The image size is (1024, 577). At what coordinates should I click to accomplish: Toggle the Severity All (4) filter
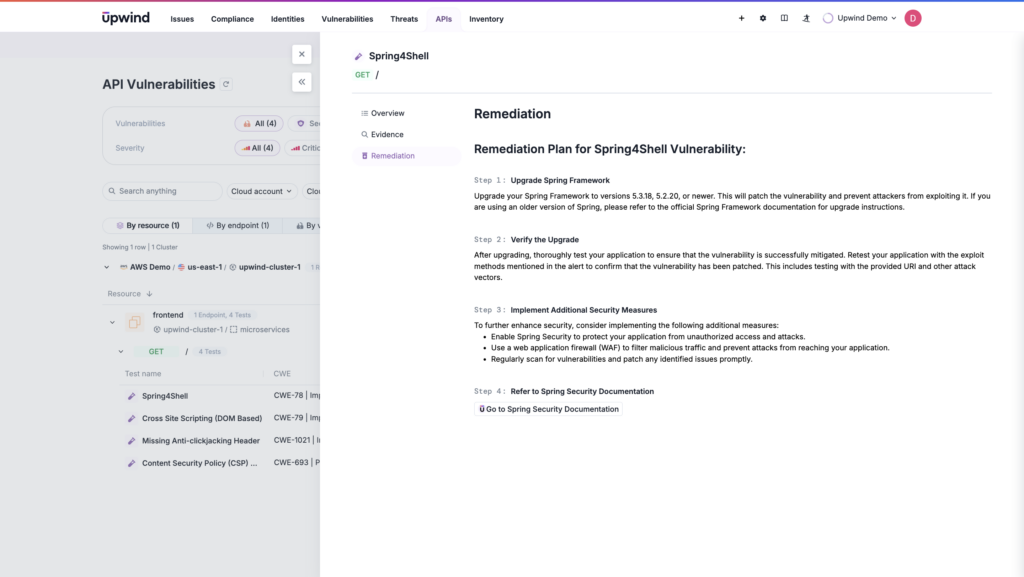[258, 147]
